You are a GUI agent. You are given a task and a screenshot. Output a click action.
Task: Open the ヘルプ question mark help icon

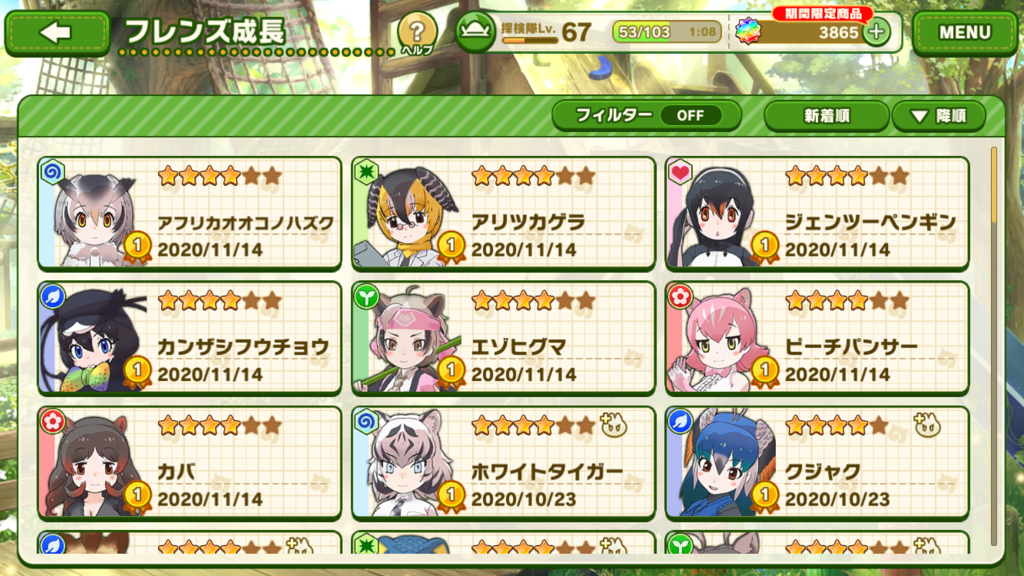pyautogui.click(x=417, y=33)
